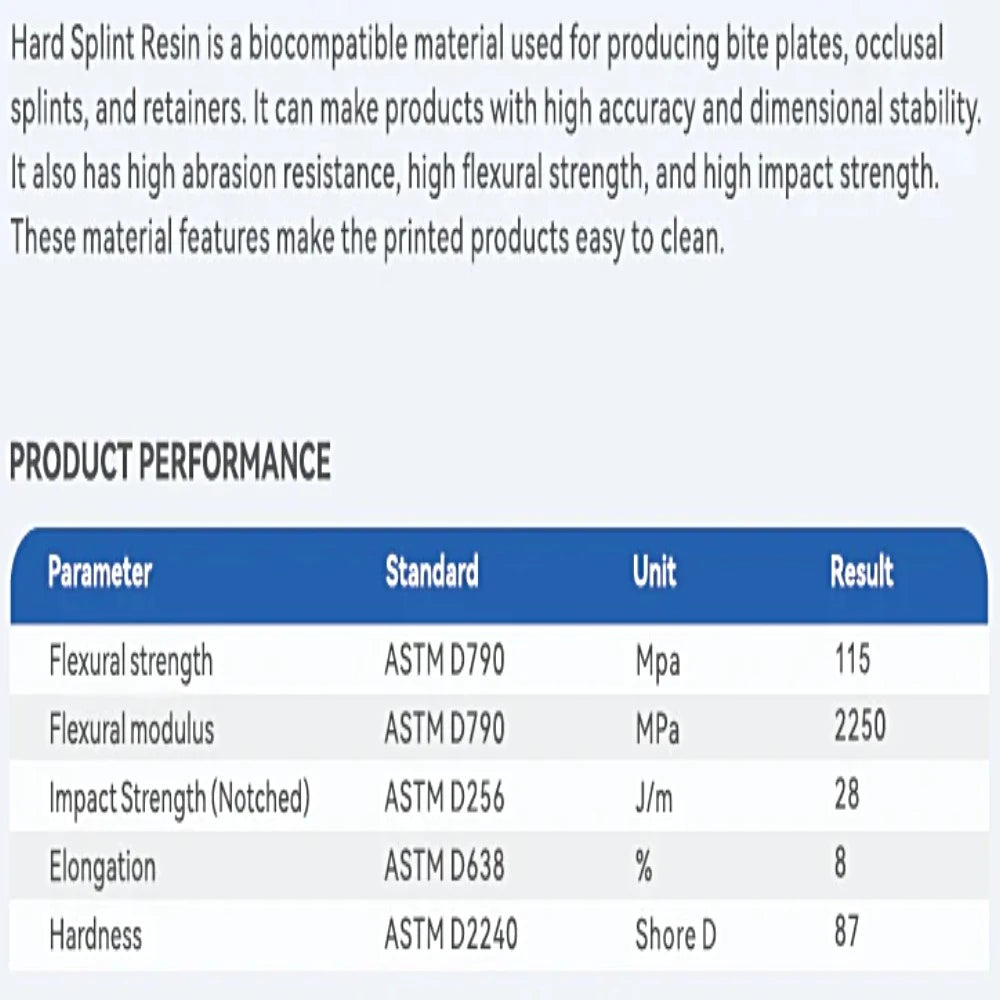Click the Standard column header
Viewport: 1000px width, 1000px height.
(432, 573)
